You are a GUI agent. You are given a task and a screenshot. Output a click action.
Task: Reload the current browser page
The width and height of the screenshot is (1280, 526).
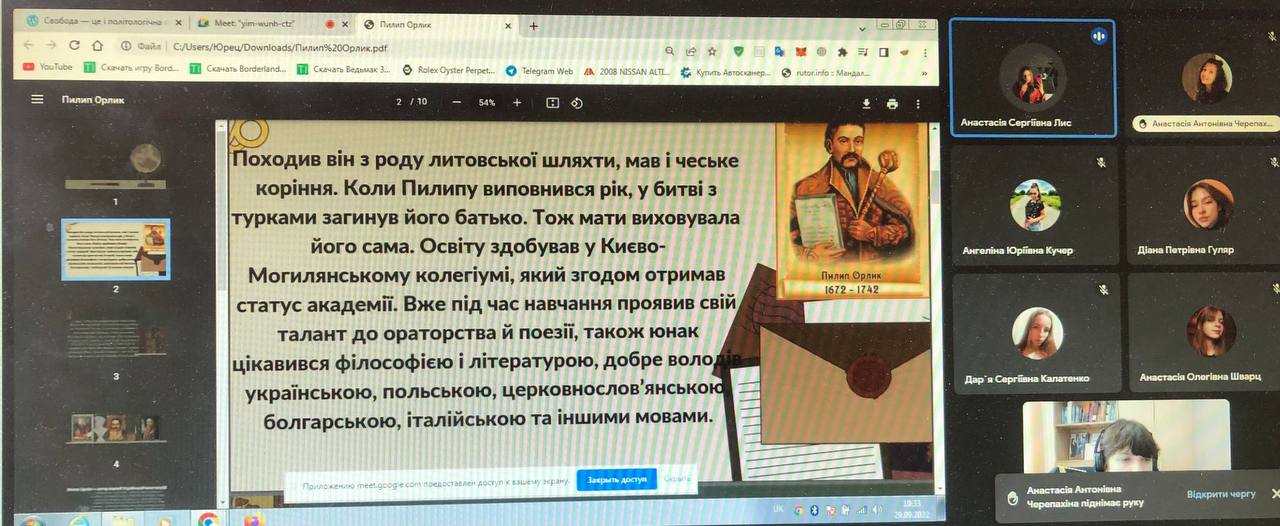click(x=74, y=46)
